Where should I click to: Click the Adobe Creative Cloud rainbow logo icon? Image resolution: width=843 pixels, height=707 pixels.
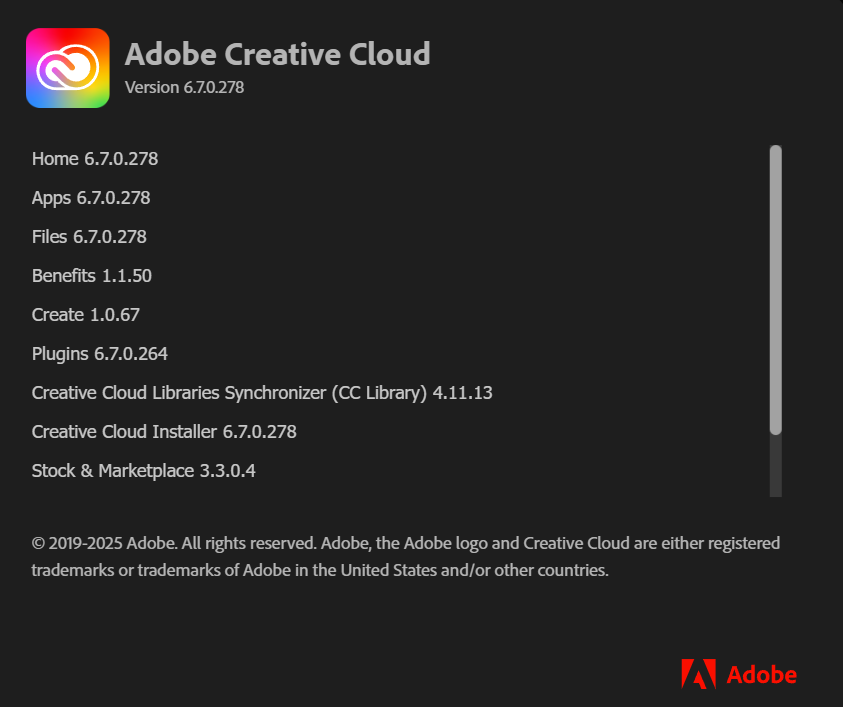(x=67, y=67)
